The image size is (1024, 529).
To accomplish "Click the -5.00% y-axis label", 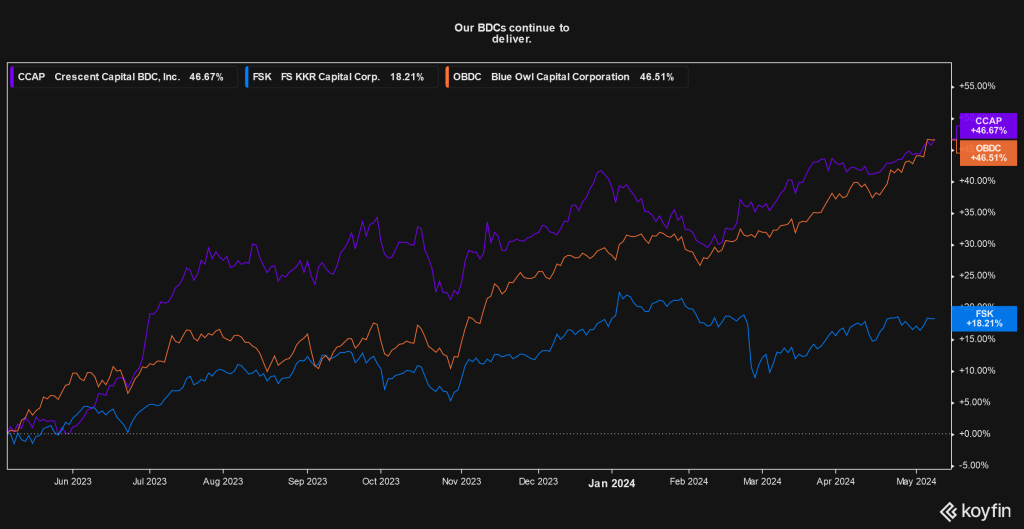I will [x=976, y=465].
